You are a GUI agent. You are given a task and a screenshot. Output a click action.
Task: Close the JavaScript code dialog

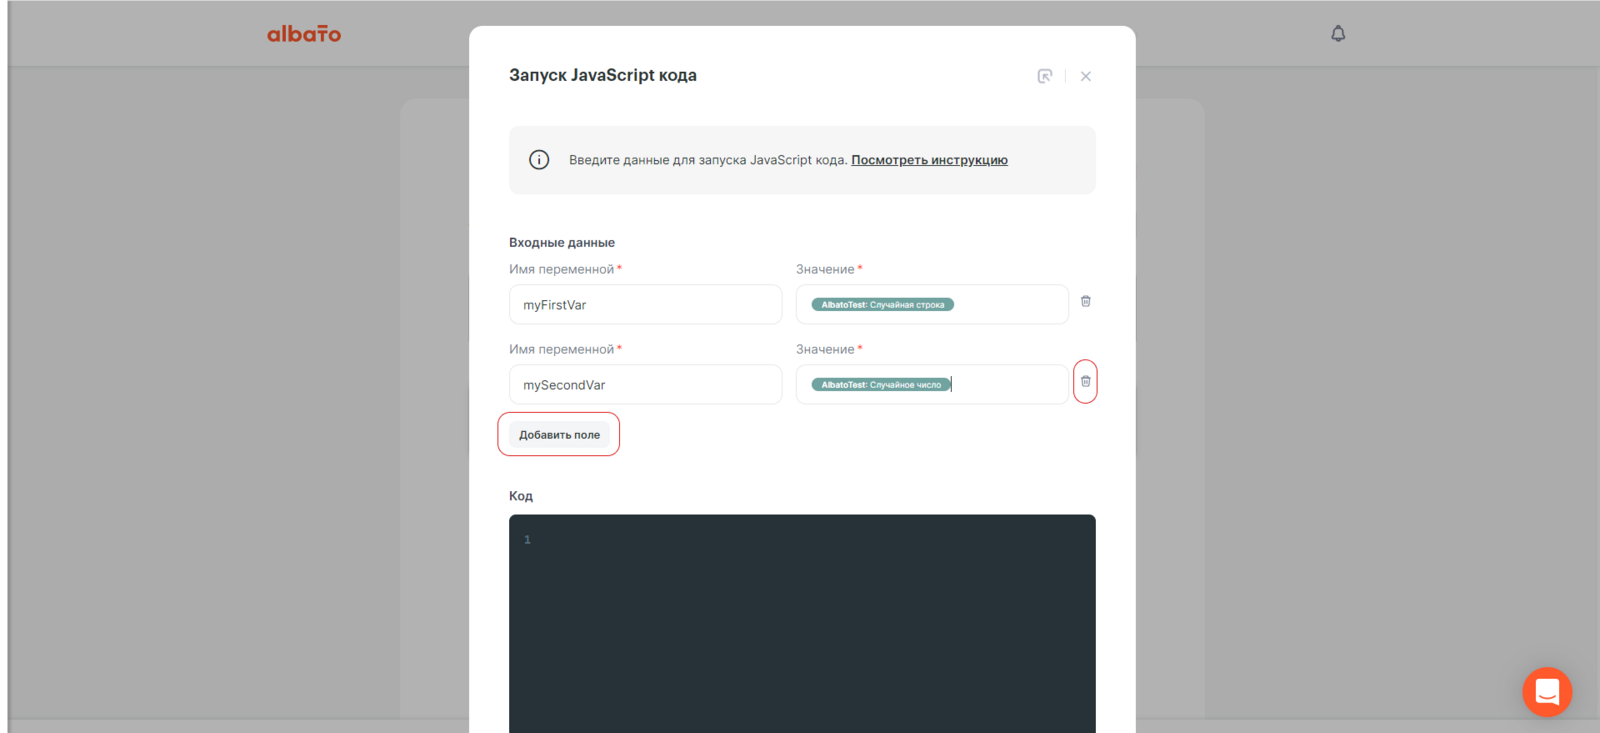(x=1086, y=76)
